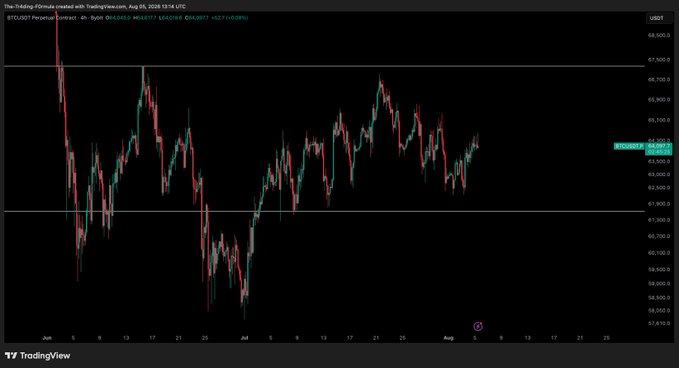The image size is (679, 368).
Task: Click the Open value in OHLC legend
Action: pyautogui.click(x=119, y=18)
